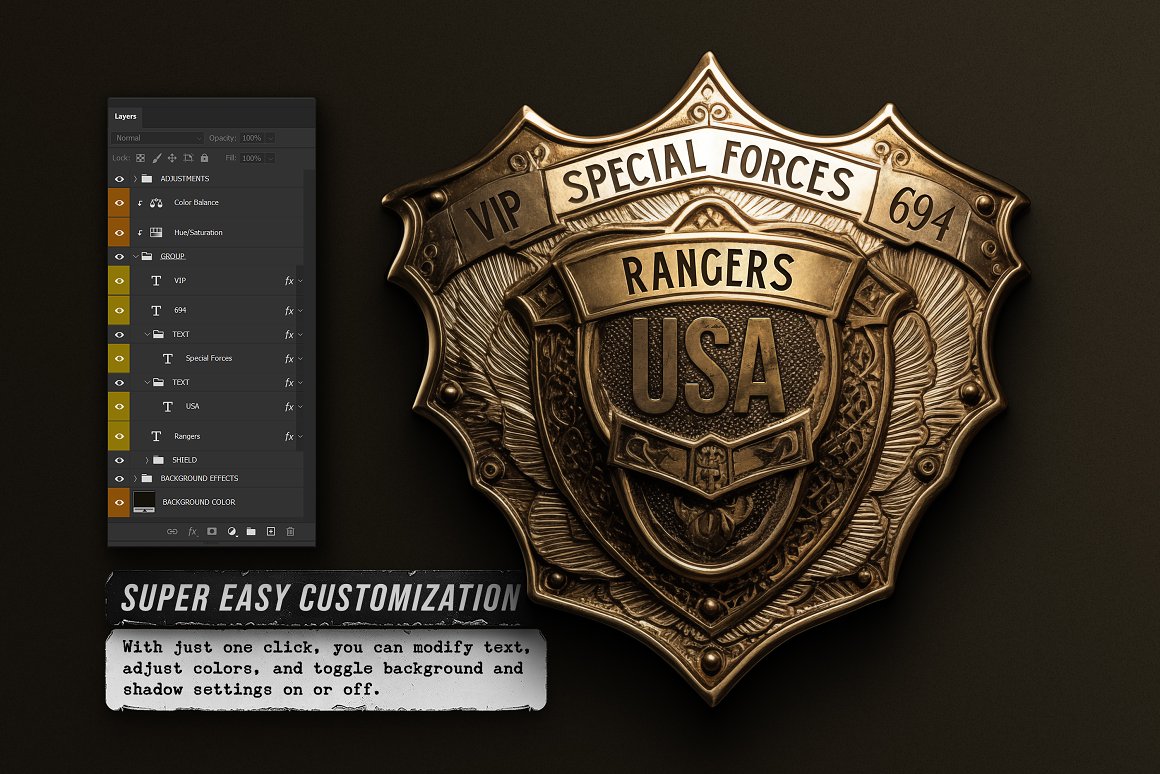Expand the ADJUSTMENTS layer group
The image size is (1160, 774).
click(x=134, y=179)
